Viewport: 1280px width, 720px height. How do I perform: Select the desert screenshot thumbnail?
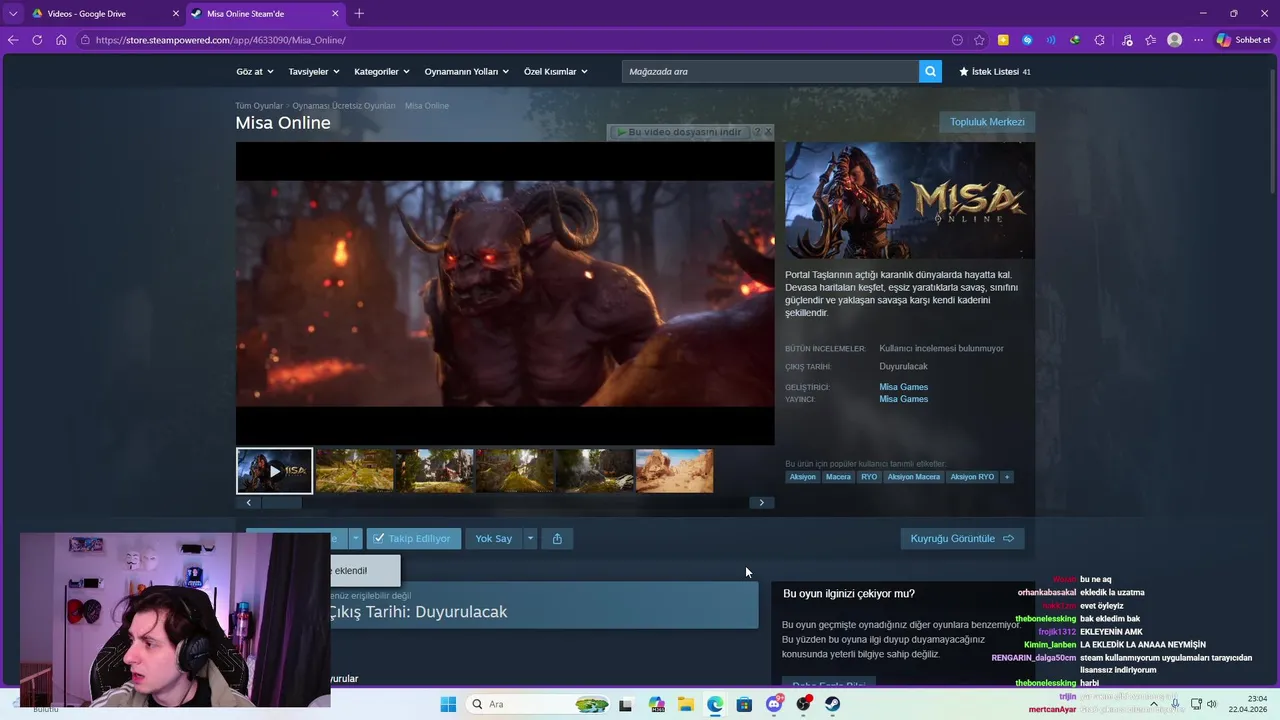pos(675,470)
